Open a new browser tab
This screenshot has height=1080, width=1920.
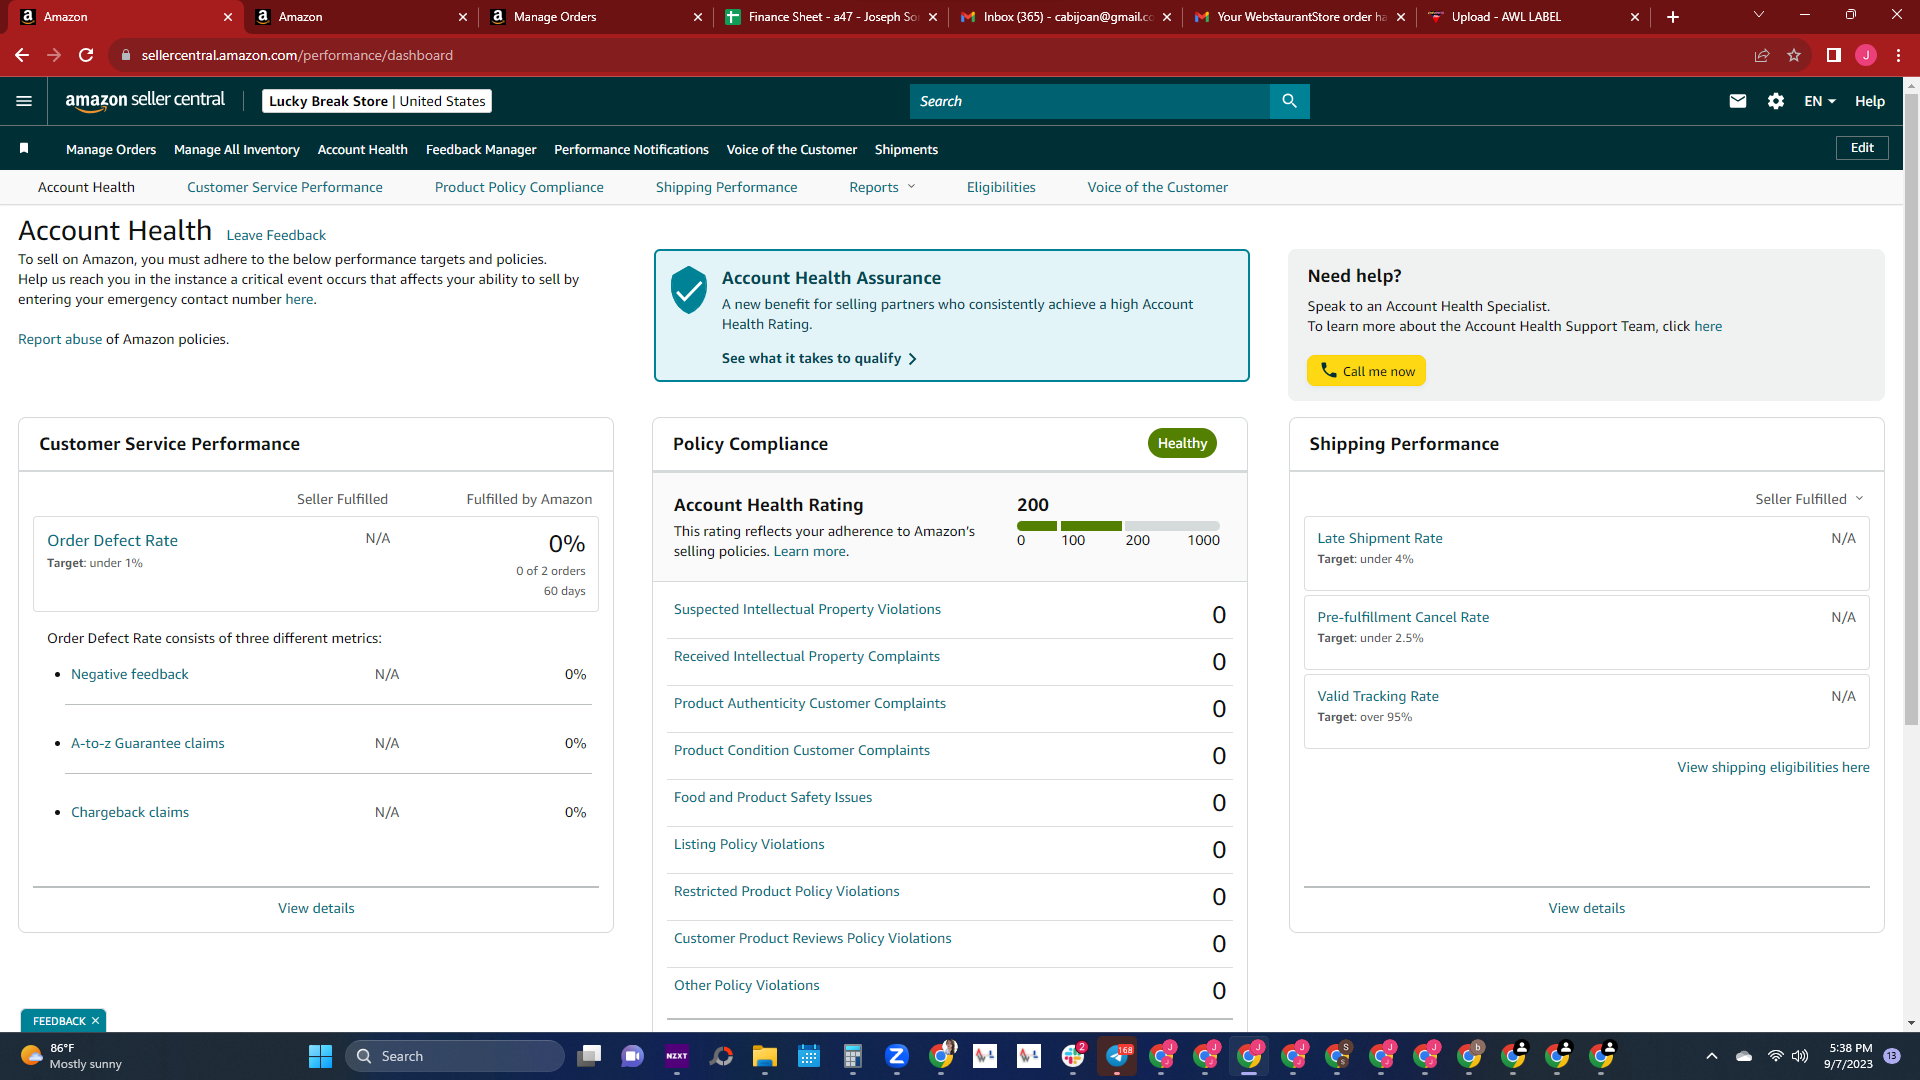click(1673, 17)
